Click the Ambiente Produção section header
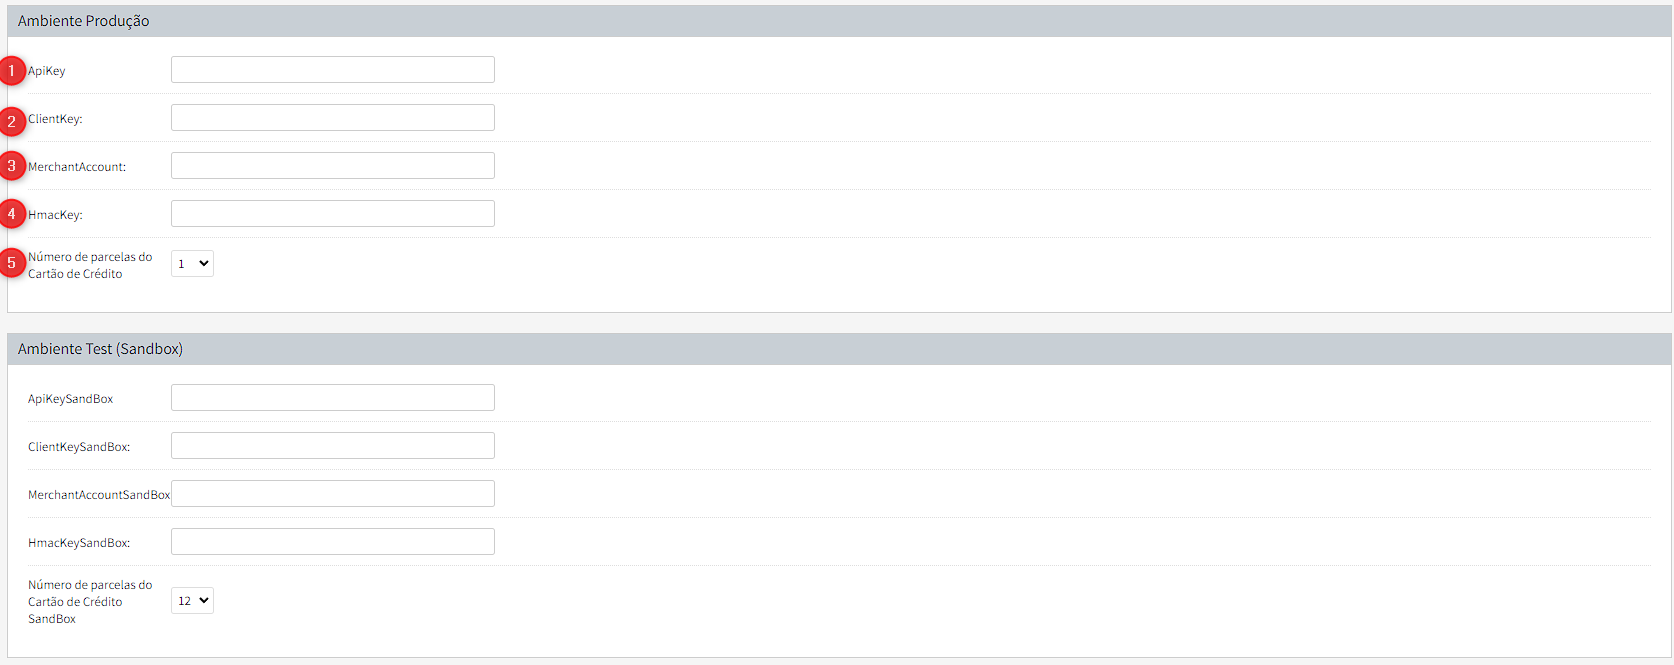1674x665 pixels. click(84, 21)
